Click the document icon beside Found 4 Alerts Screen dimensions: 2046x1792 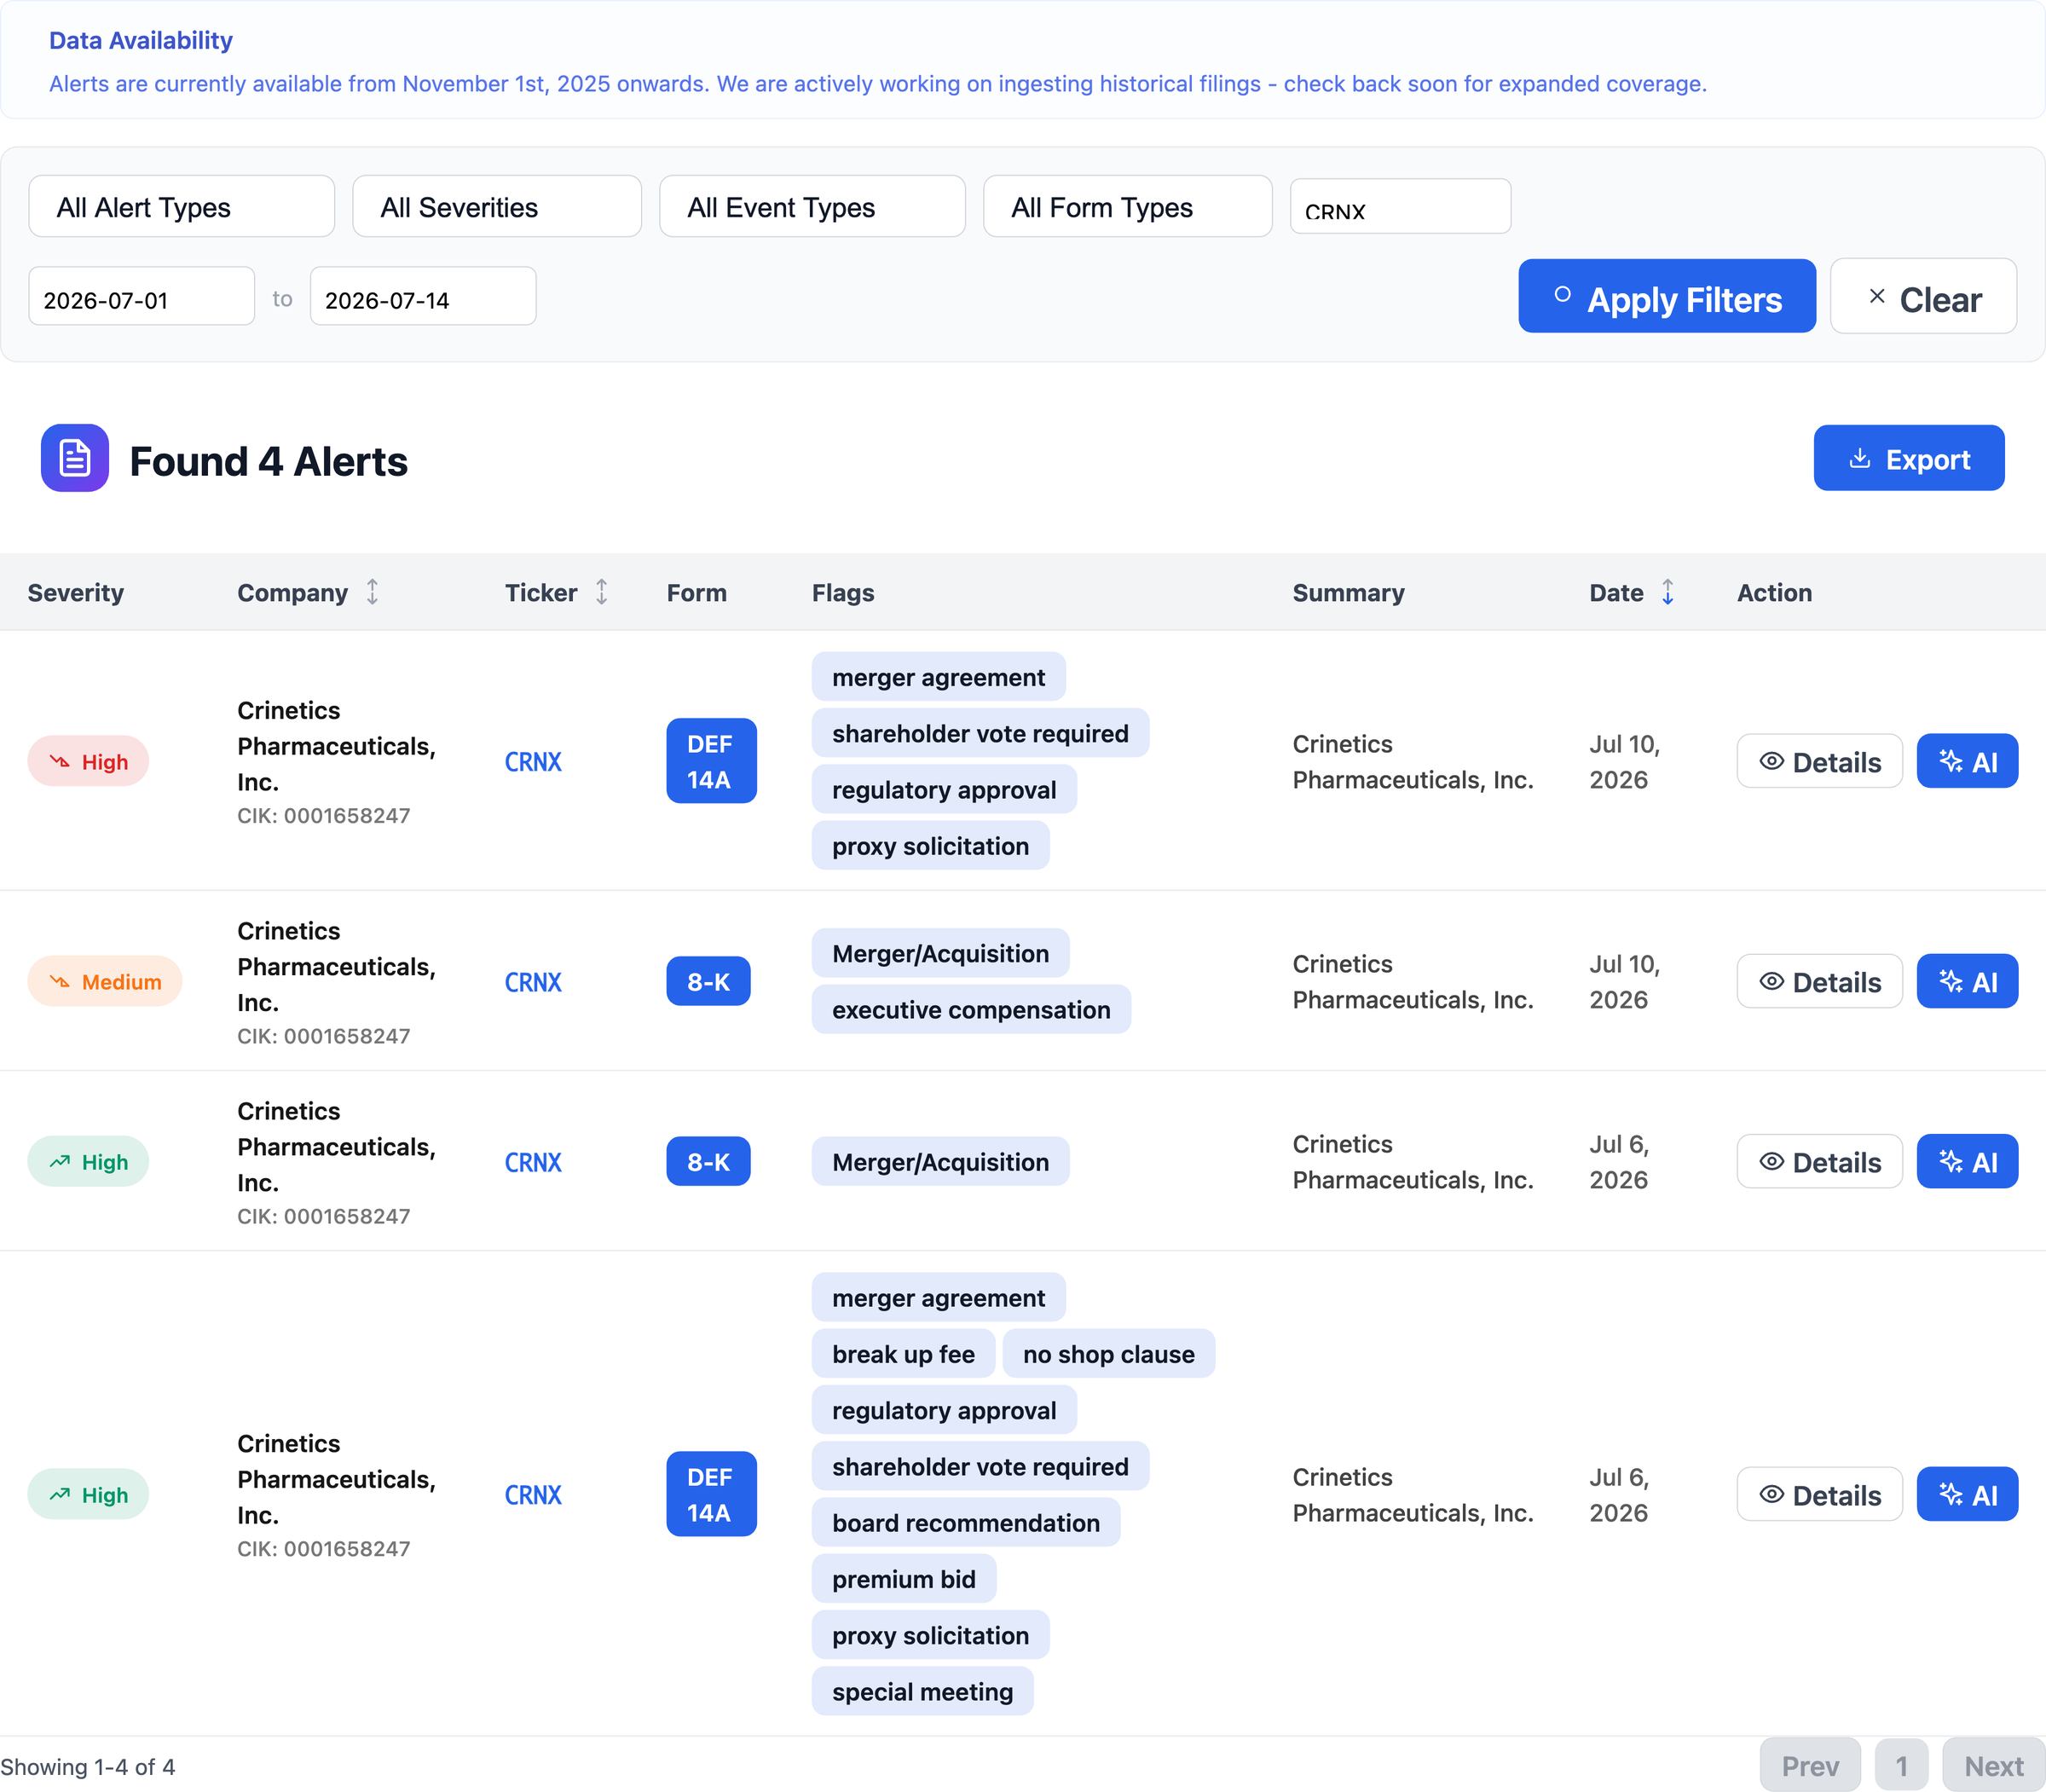click(x=75, y=458)
